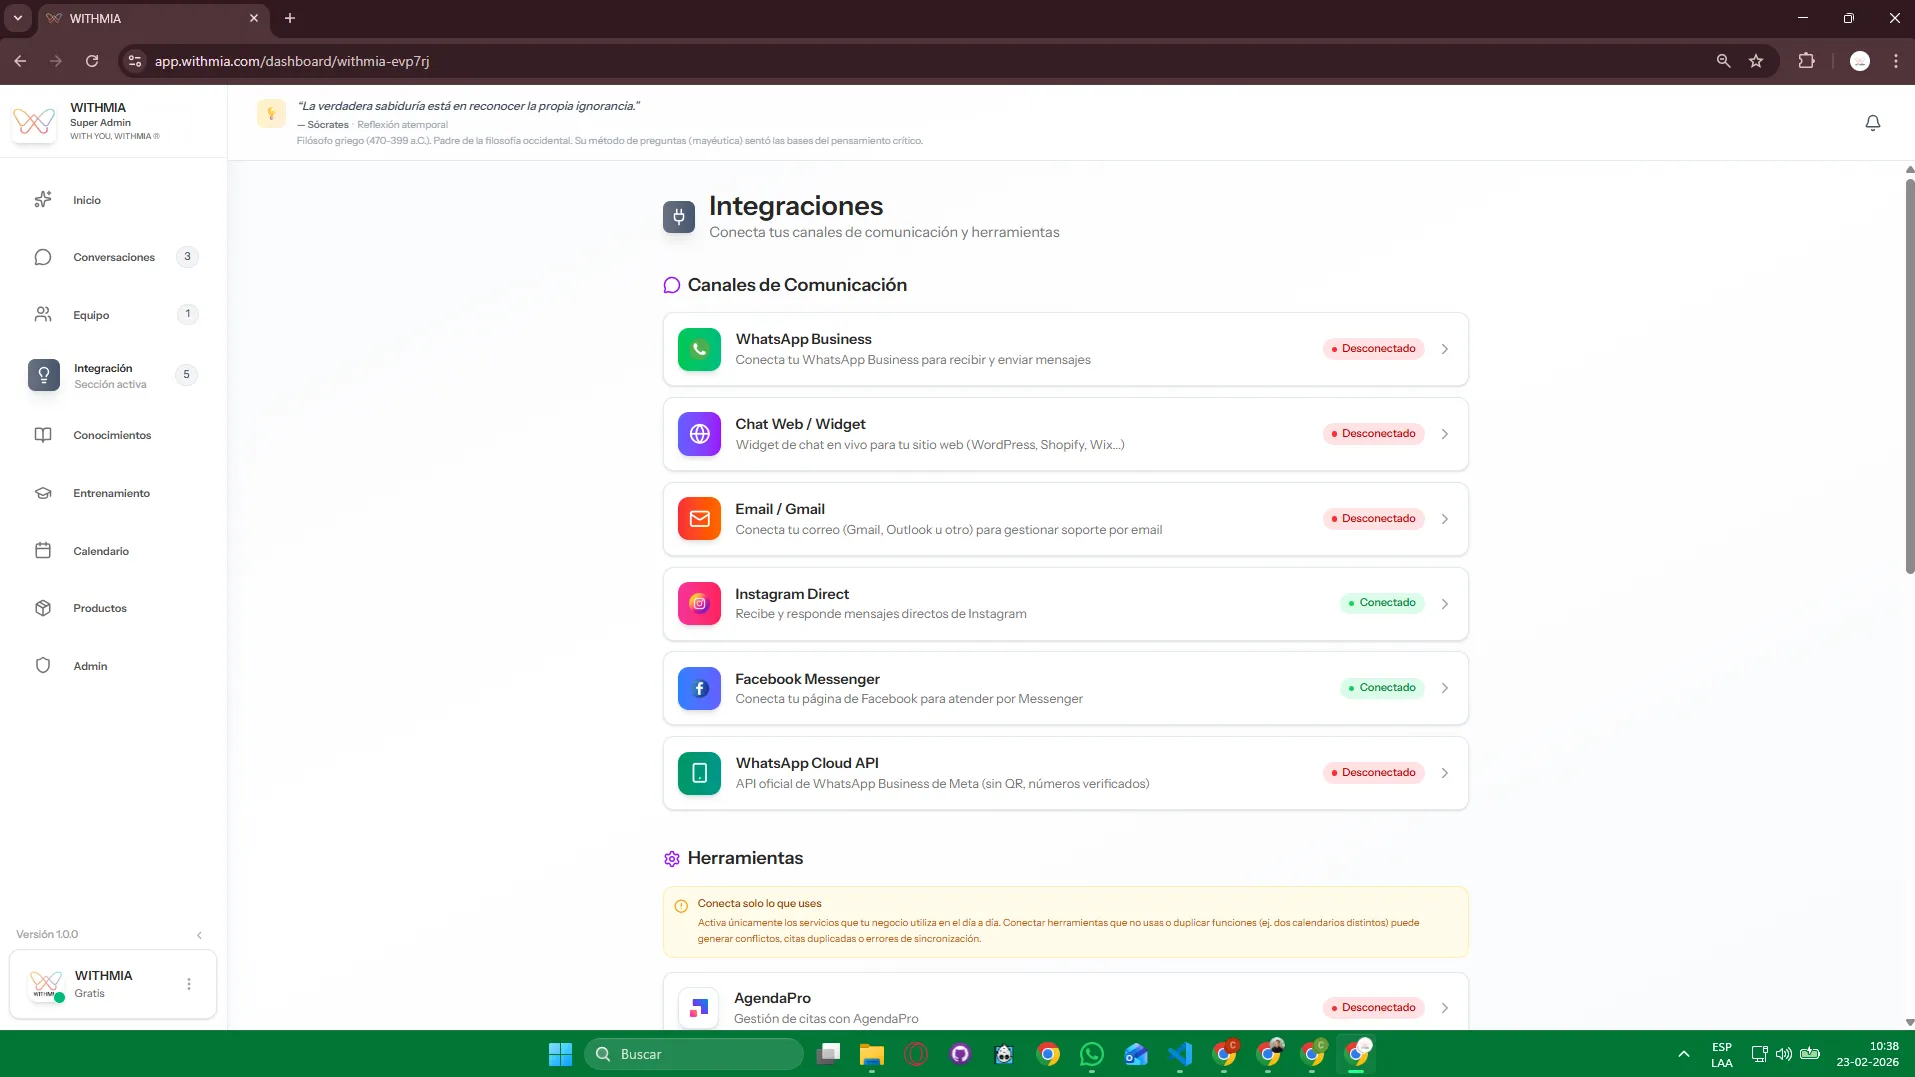The image size is (1915, 1077).
Task: Reload the current page
Action: [92, 61]
